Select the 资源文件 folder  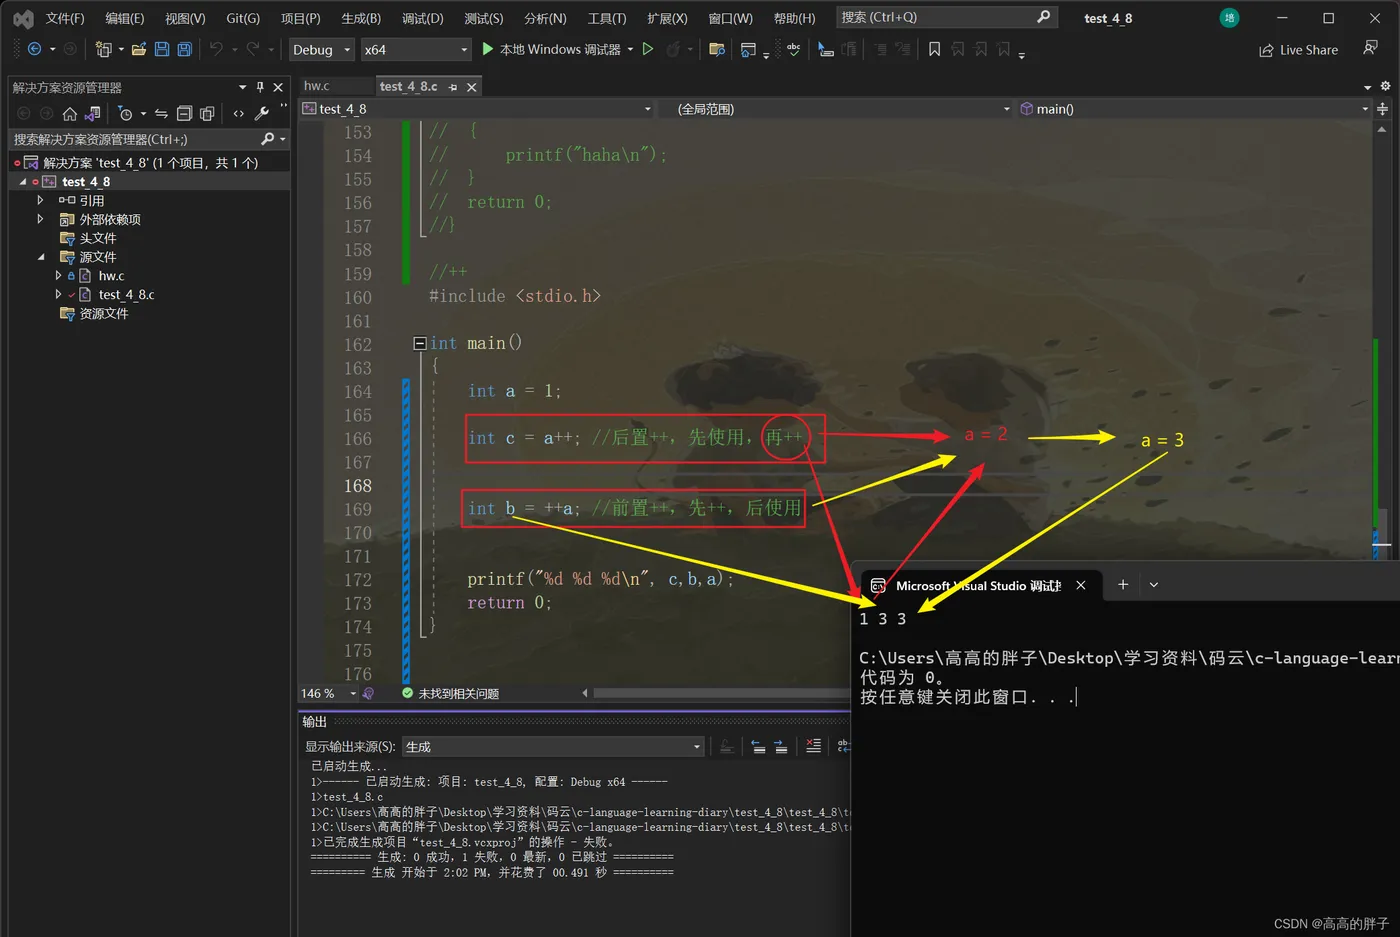click(104, 314)
